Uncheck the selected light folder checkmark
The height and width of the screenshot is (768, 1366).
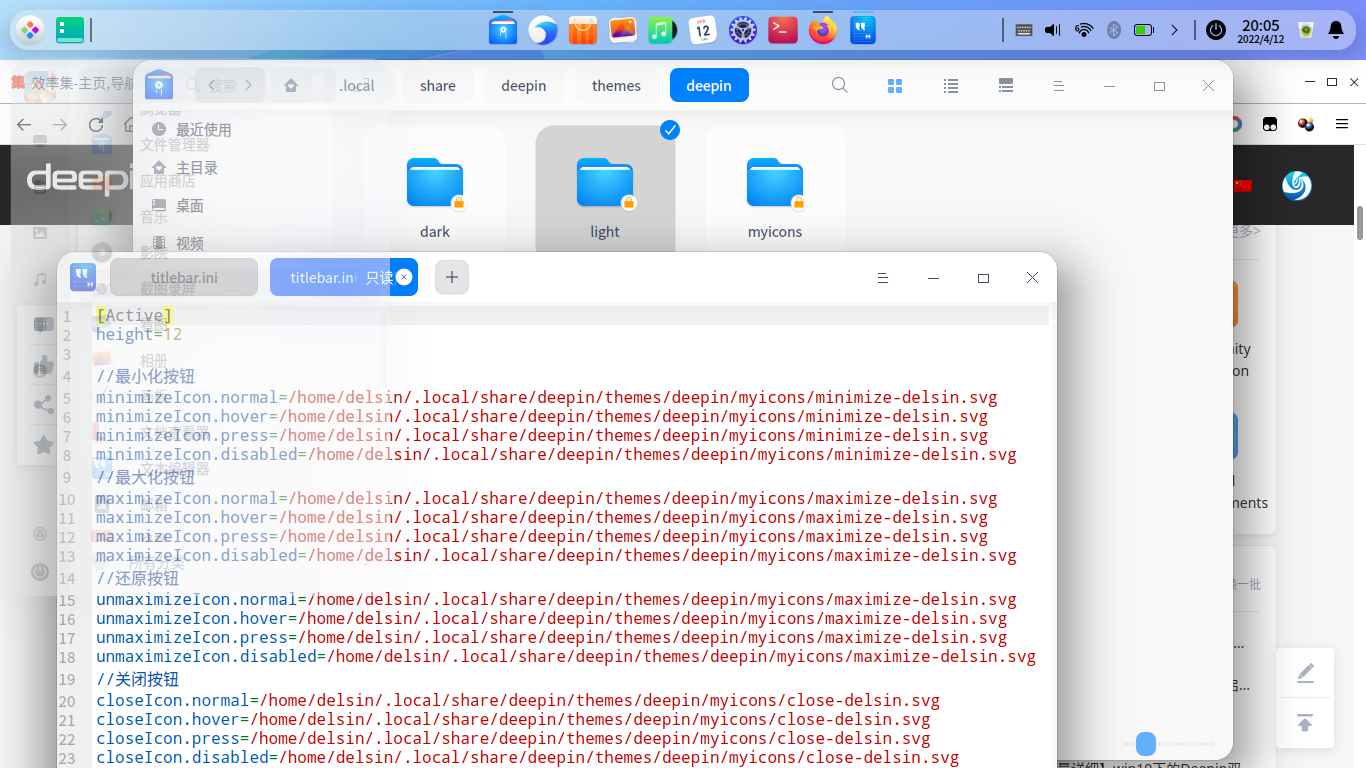670,130
